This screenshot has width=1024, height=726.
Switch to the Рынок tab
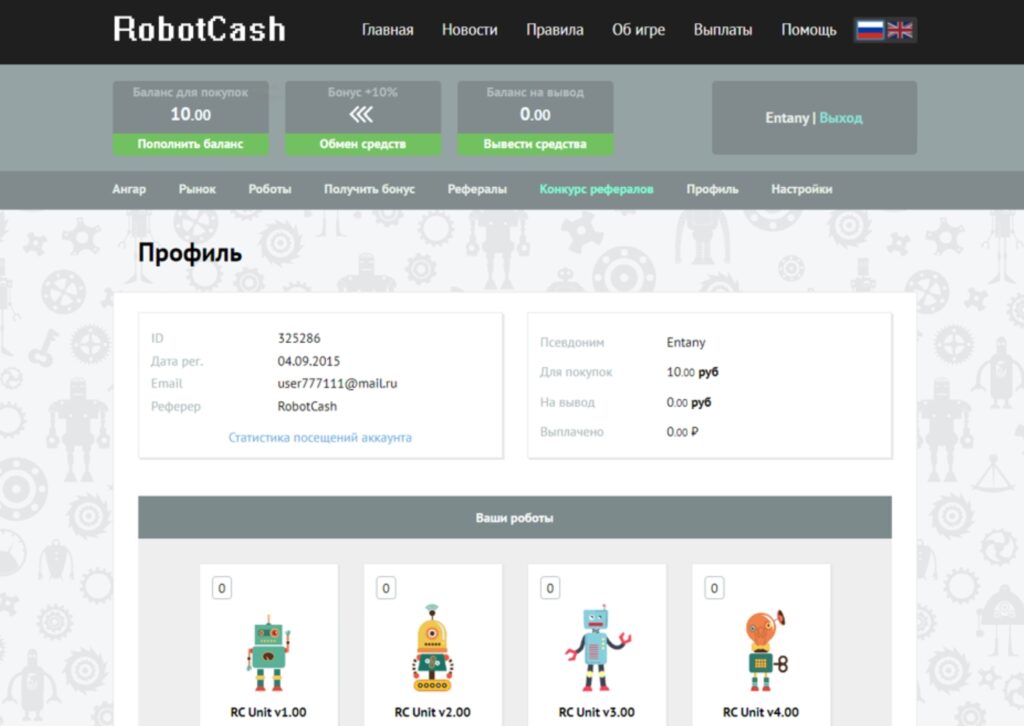[197, 189]
